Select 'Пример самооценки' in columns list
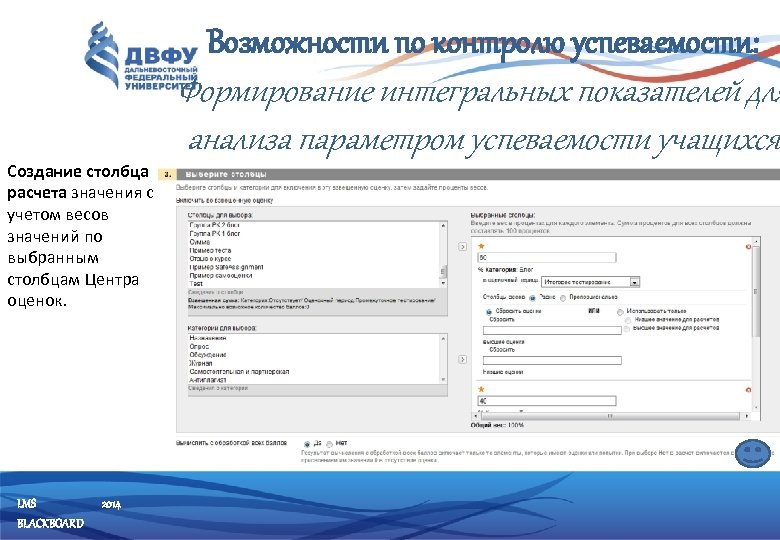Viewport: 780px width, 540px height. [221, 275]
